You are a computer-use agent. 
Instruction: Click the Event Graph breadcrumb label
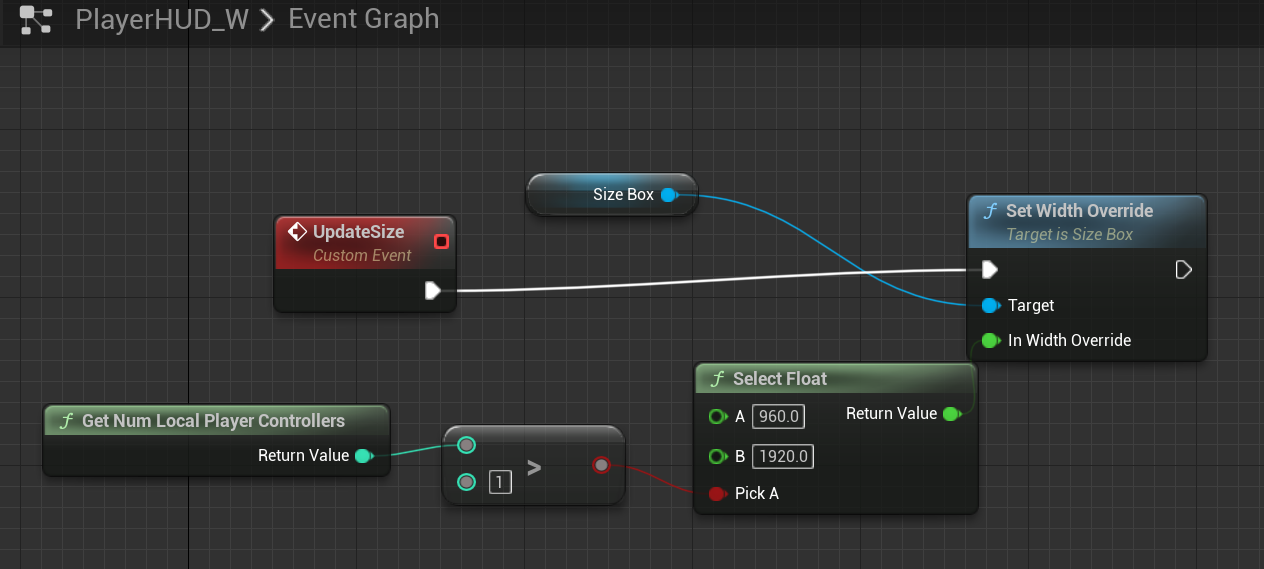coord(364,19)
